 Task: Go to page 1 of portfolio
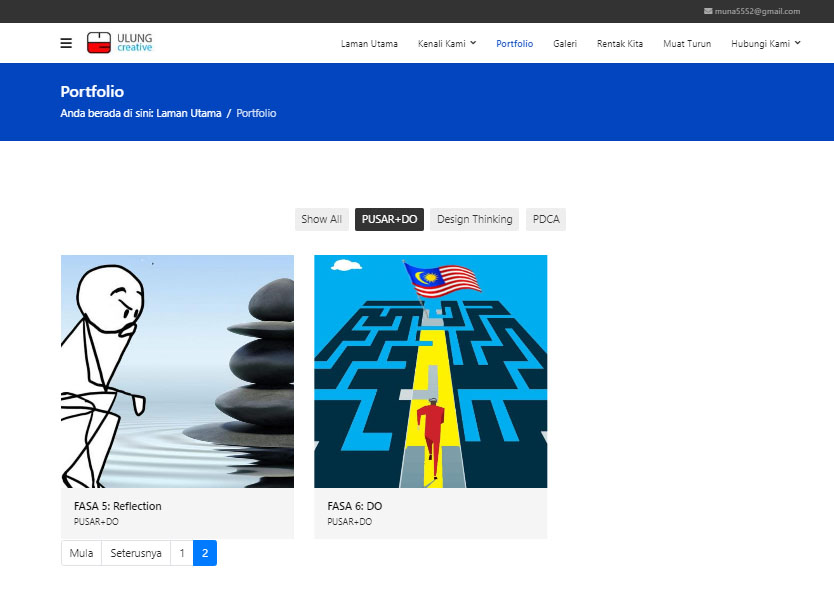tap(181, 553)
